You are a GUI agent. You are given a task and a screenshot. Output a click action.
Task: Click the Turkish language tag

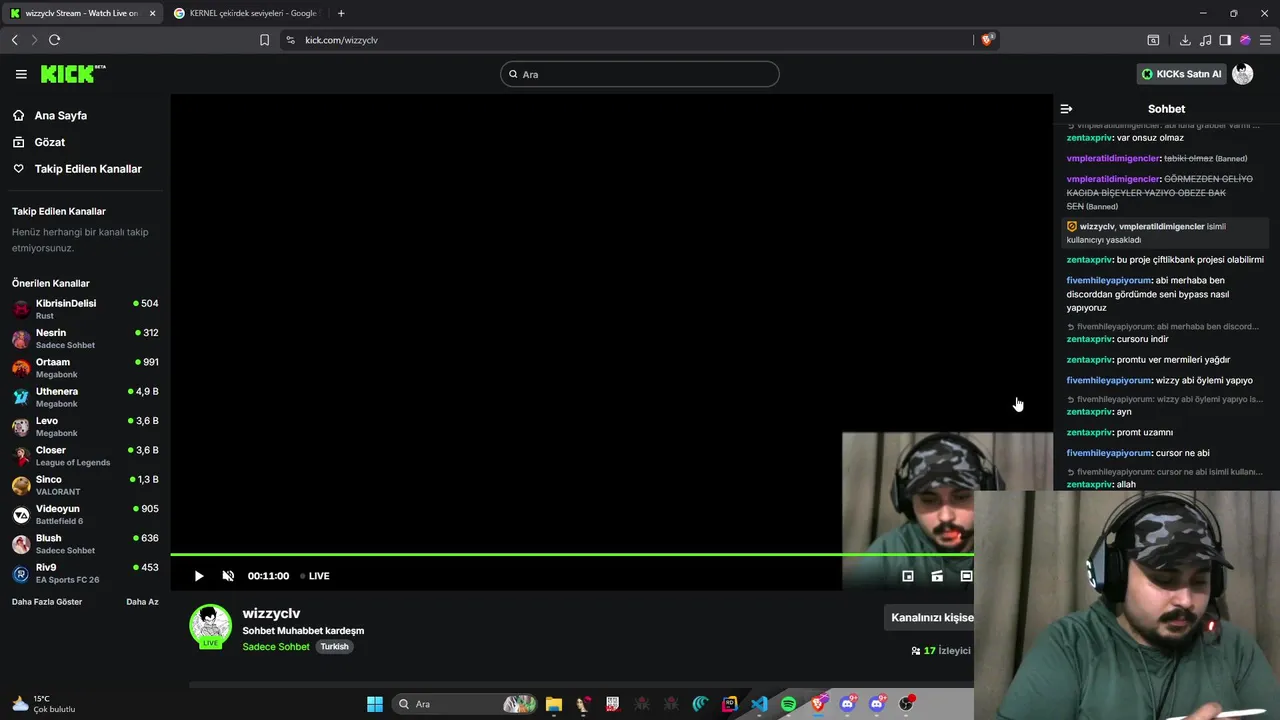(x=334, y=647)
